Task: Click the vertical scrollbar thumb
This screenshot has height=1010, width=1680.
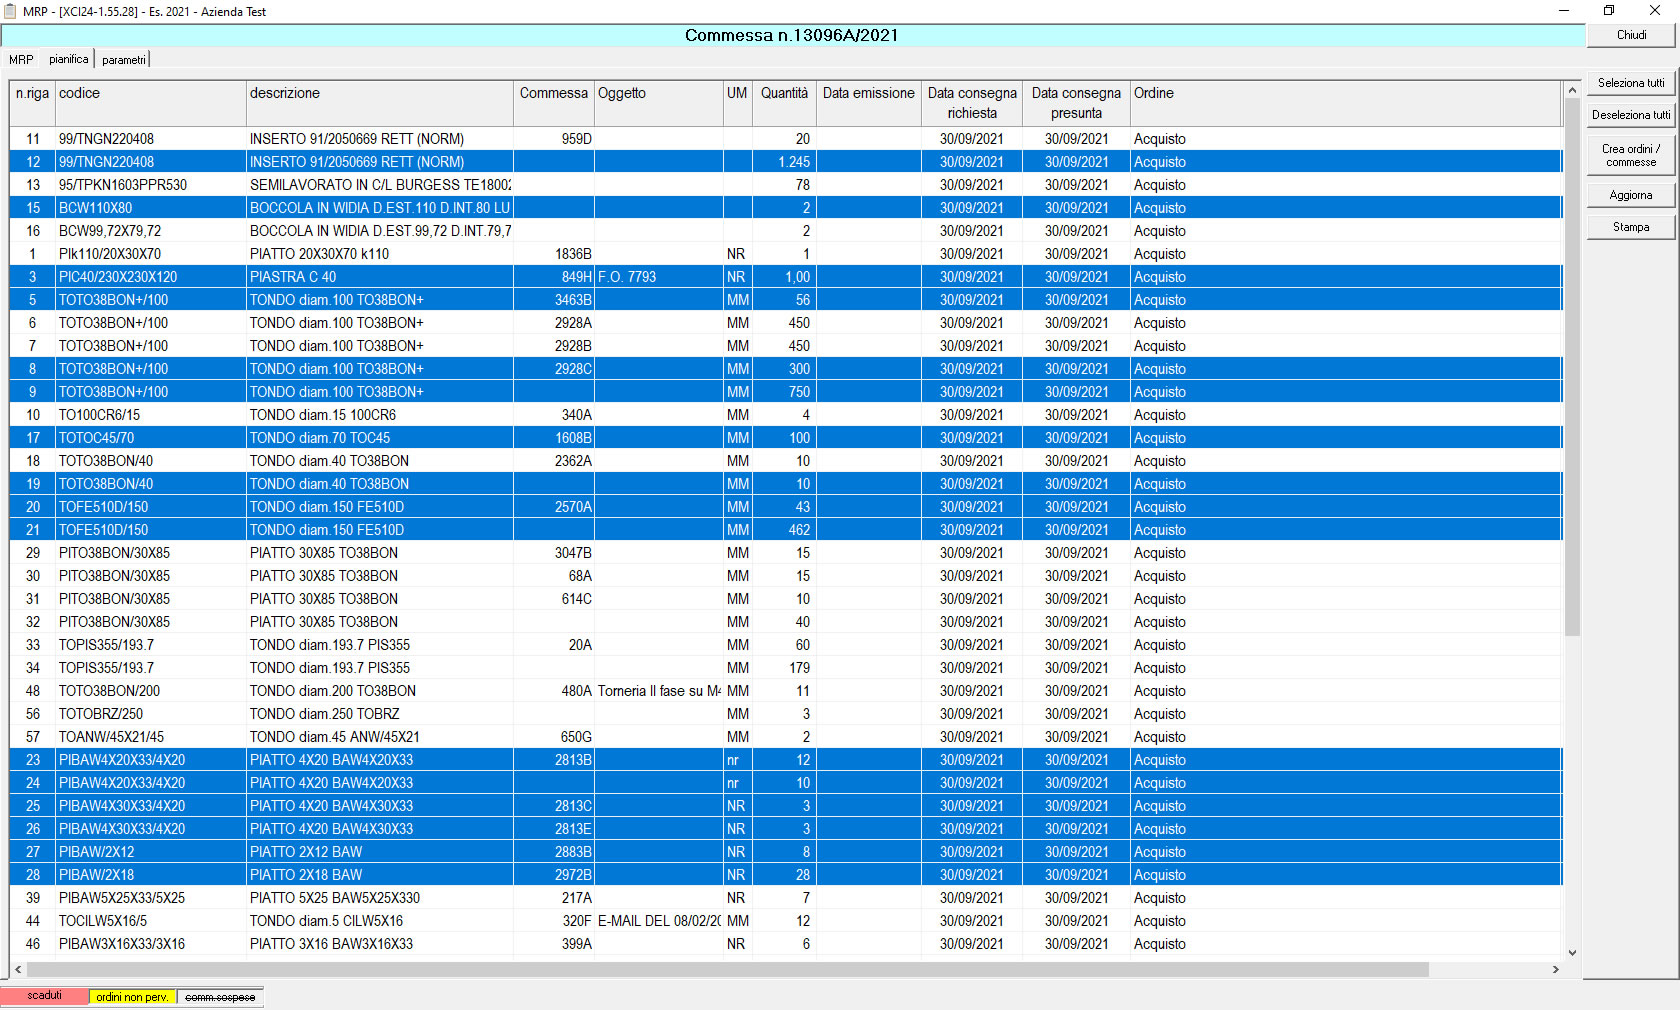Action: [1572, 367]
